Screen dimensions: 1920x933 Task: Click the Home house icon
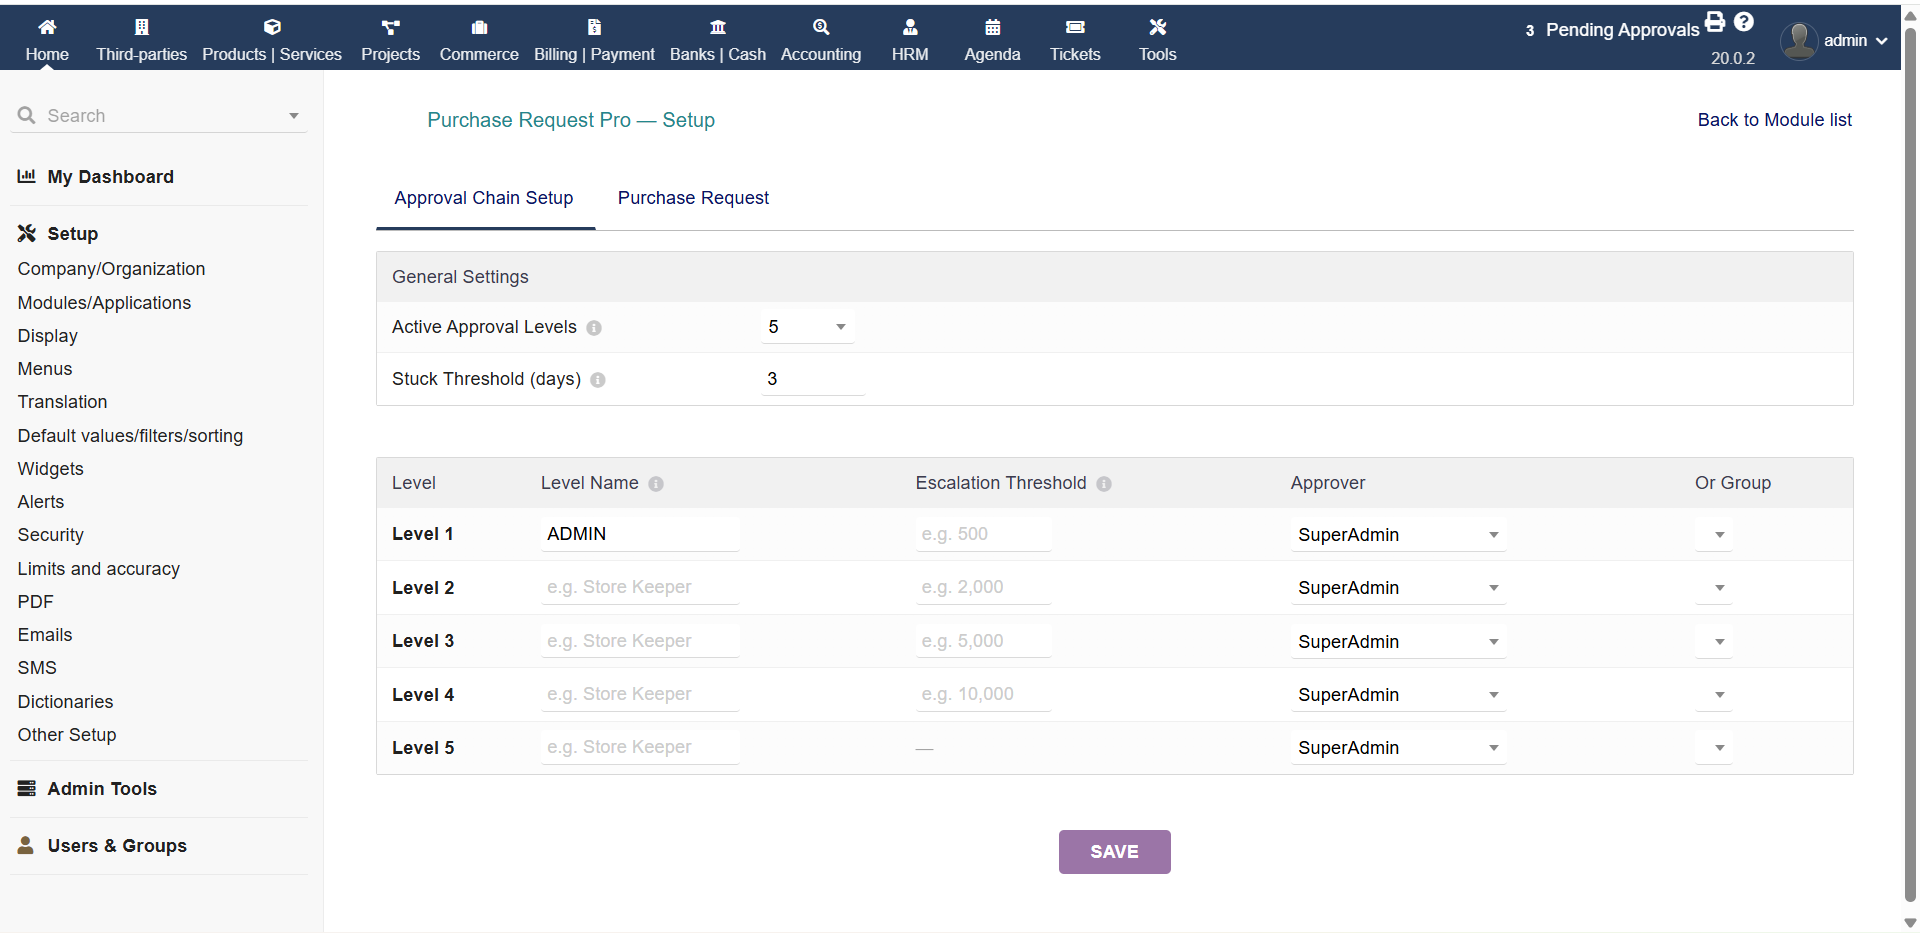(x=47, y=27)
